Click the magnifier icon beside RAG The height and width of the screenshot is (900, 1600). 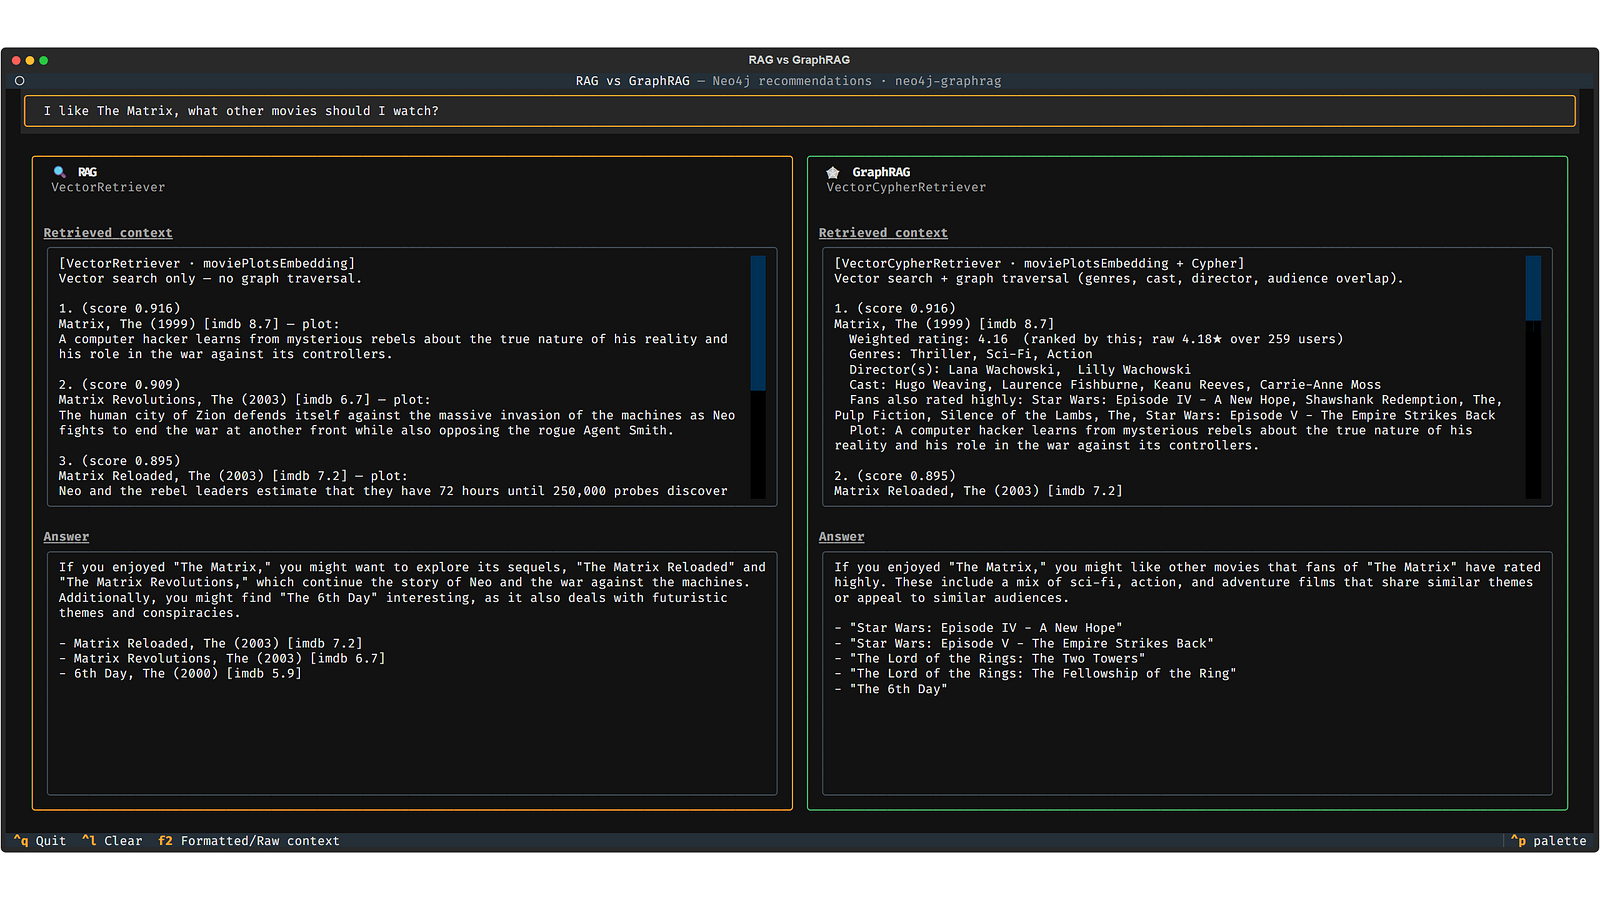point(59,172)
